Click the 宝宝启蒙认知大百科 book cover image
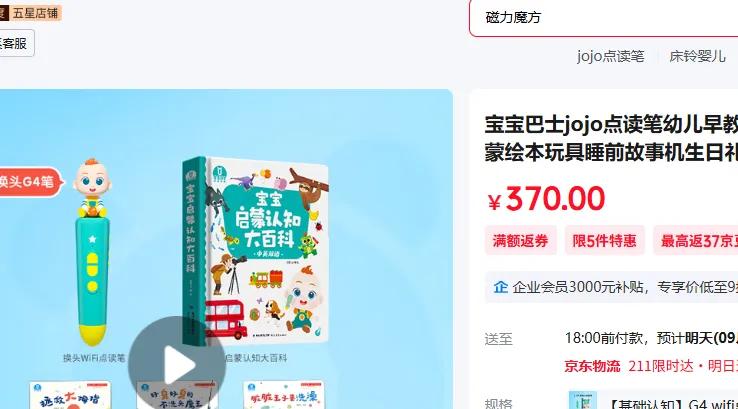This screenshot has width=738, height=409. pos(256,251)
